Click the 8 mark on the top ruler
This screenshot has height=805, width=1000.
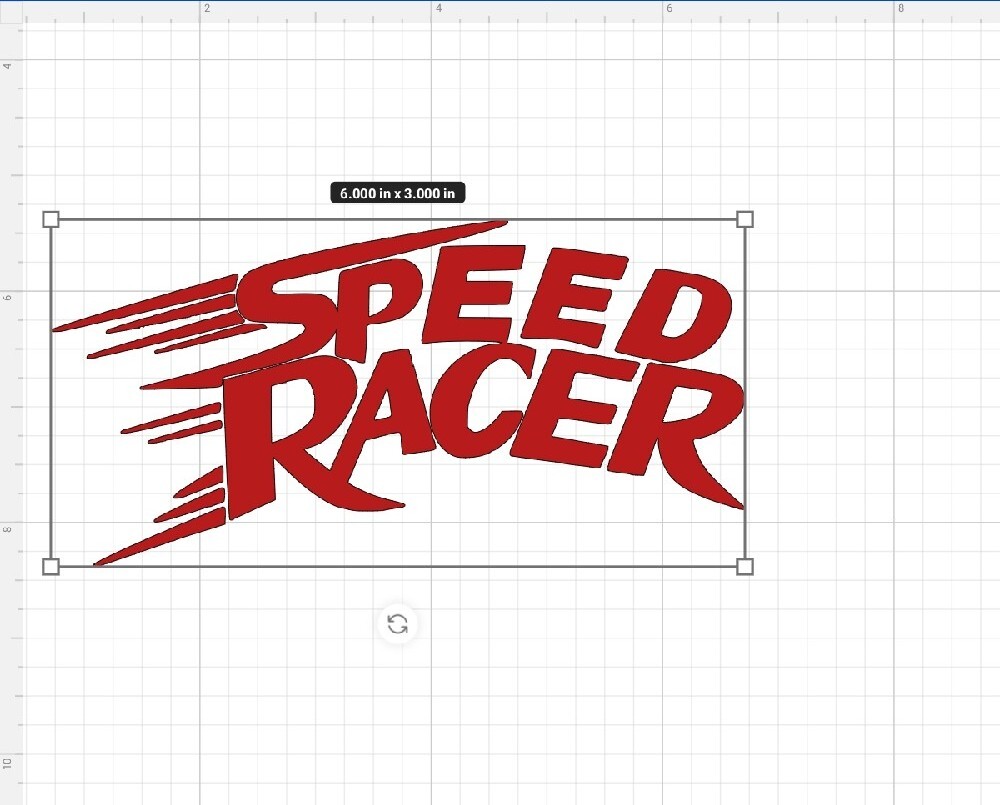(900, 8)
